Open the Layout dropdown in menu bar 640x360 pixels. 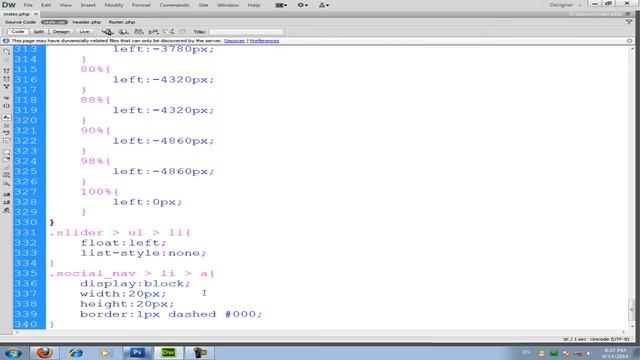281,5
